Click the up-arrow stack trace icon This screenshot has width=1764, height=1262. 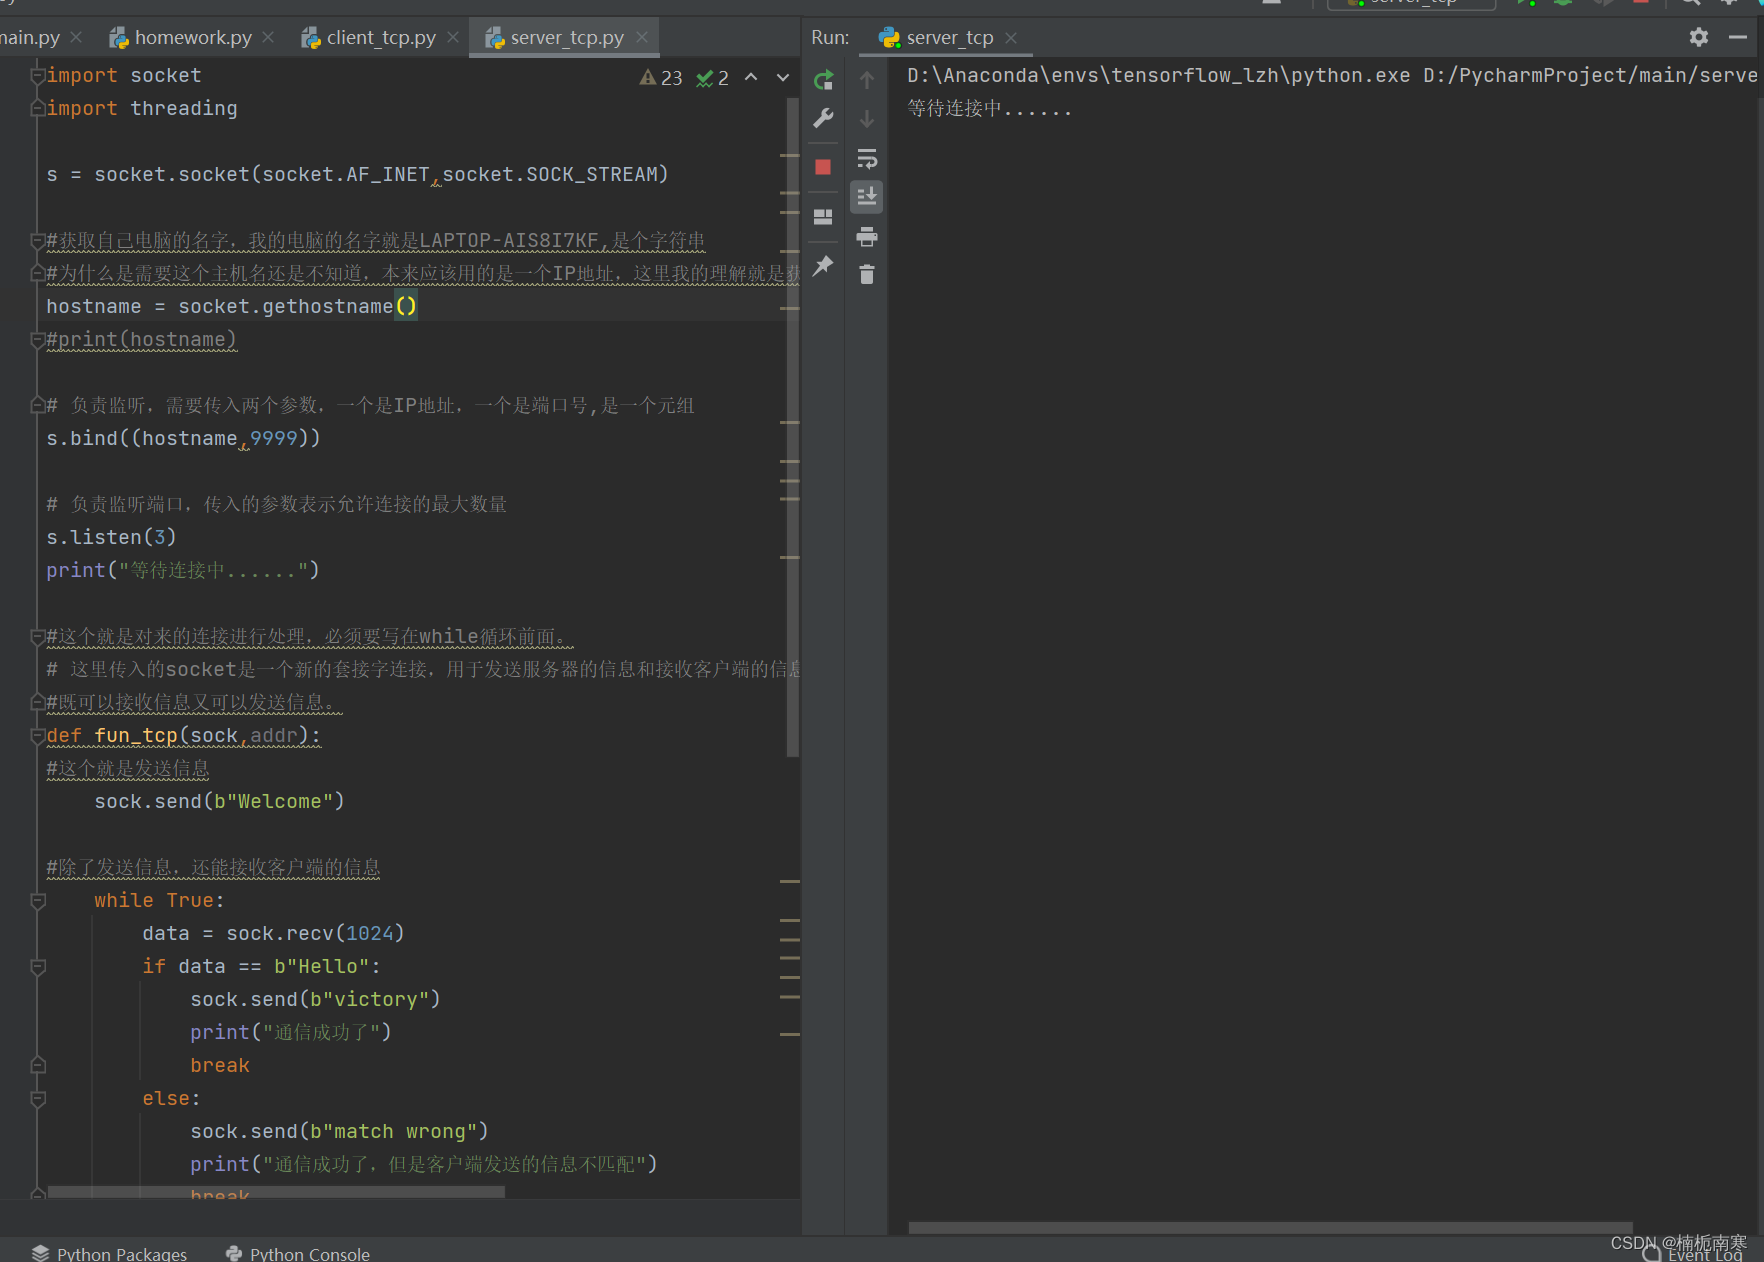click(x=867, y=80)
